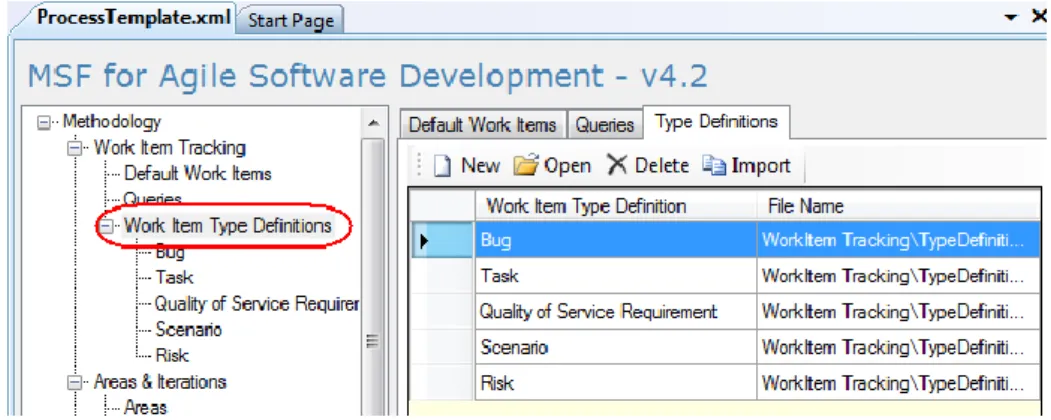Screen dimensions: 1051x420
Task: Select Quality of Service Requirement tree node
Action: click(x=257, y=303)
